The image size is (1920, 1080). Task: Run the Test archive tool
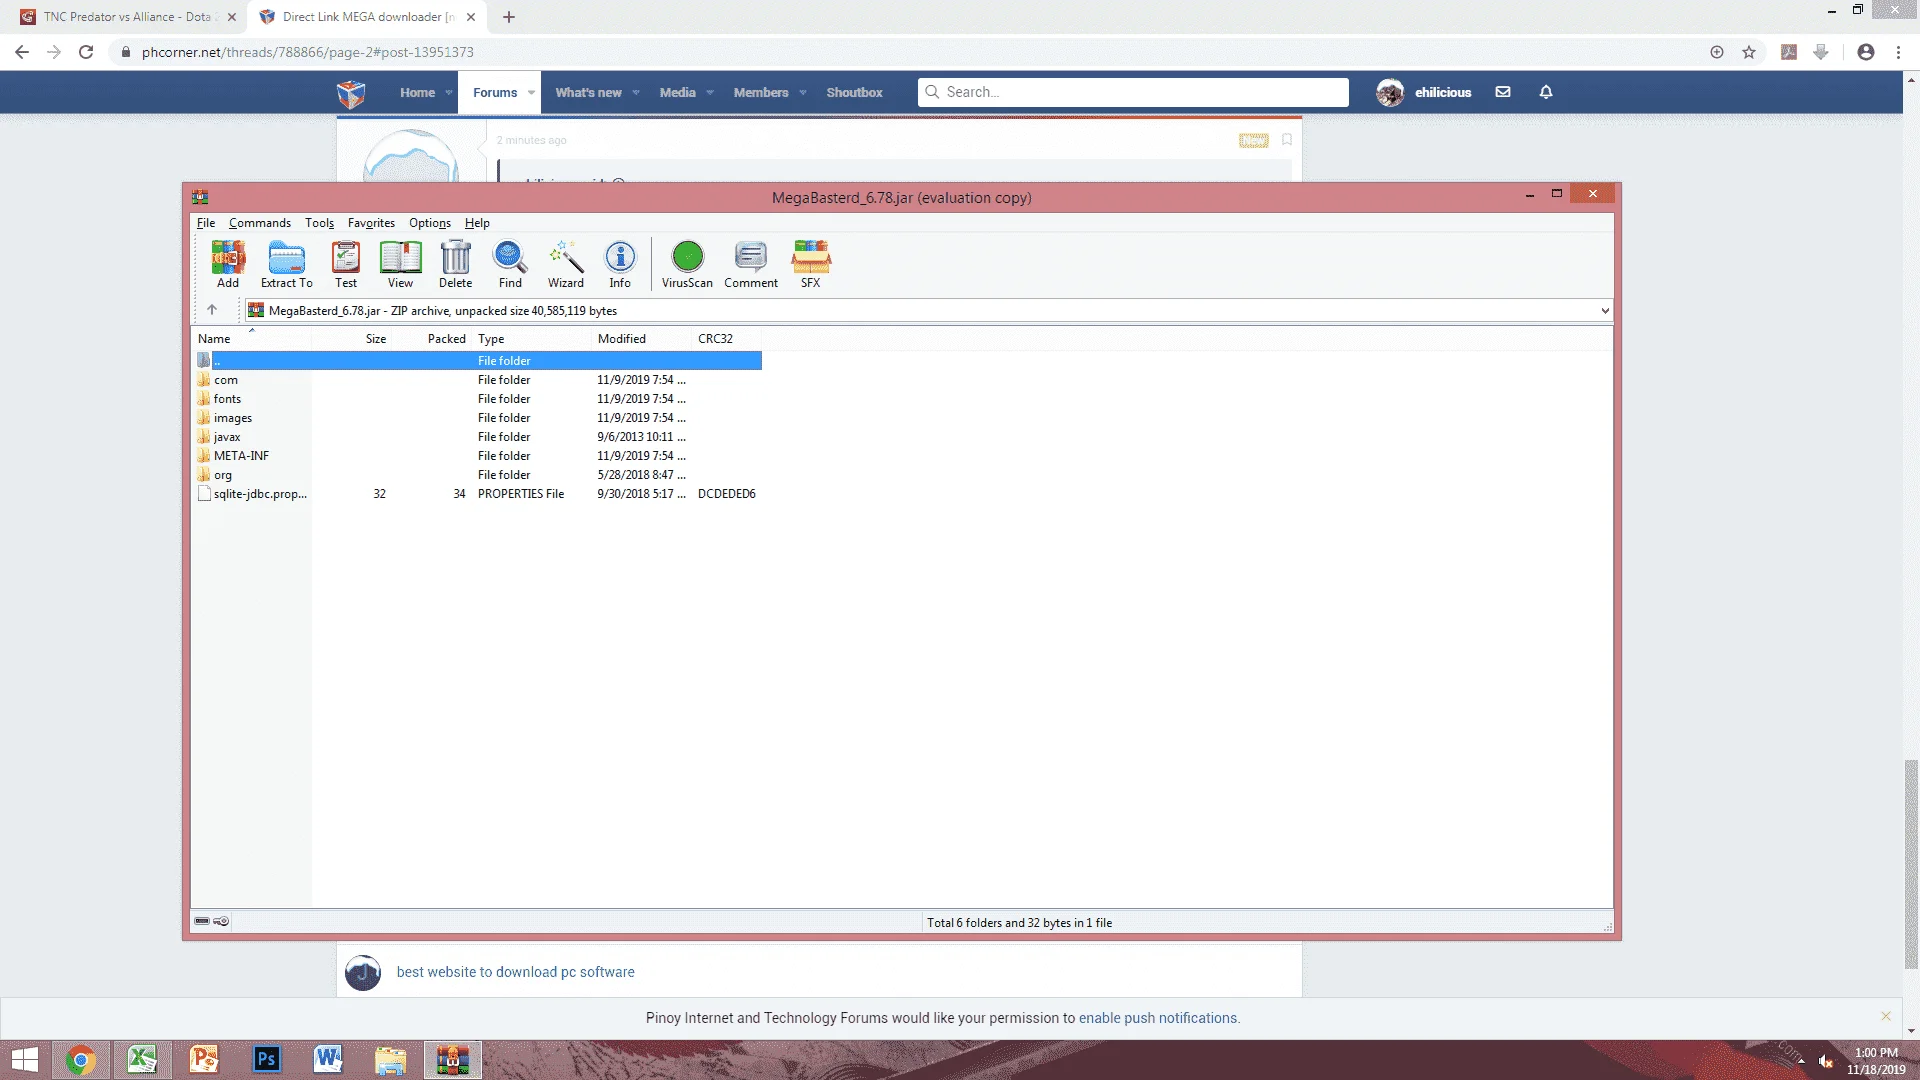tap(346, 264)
